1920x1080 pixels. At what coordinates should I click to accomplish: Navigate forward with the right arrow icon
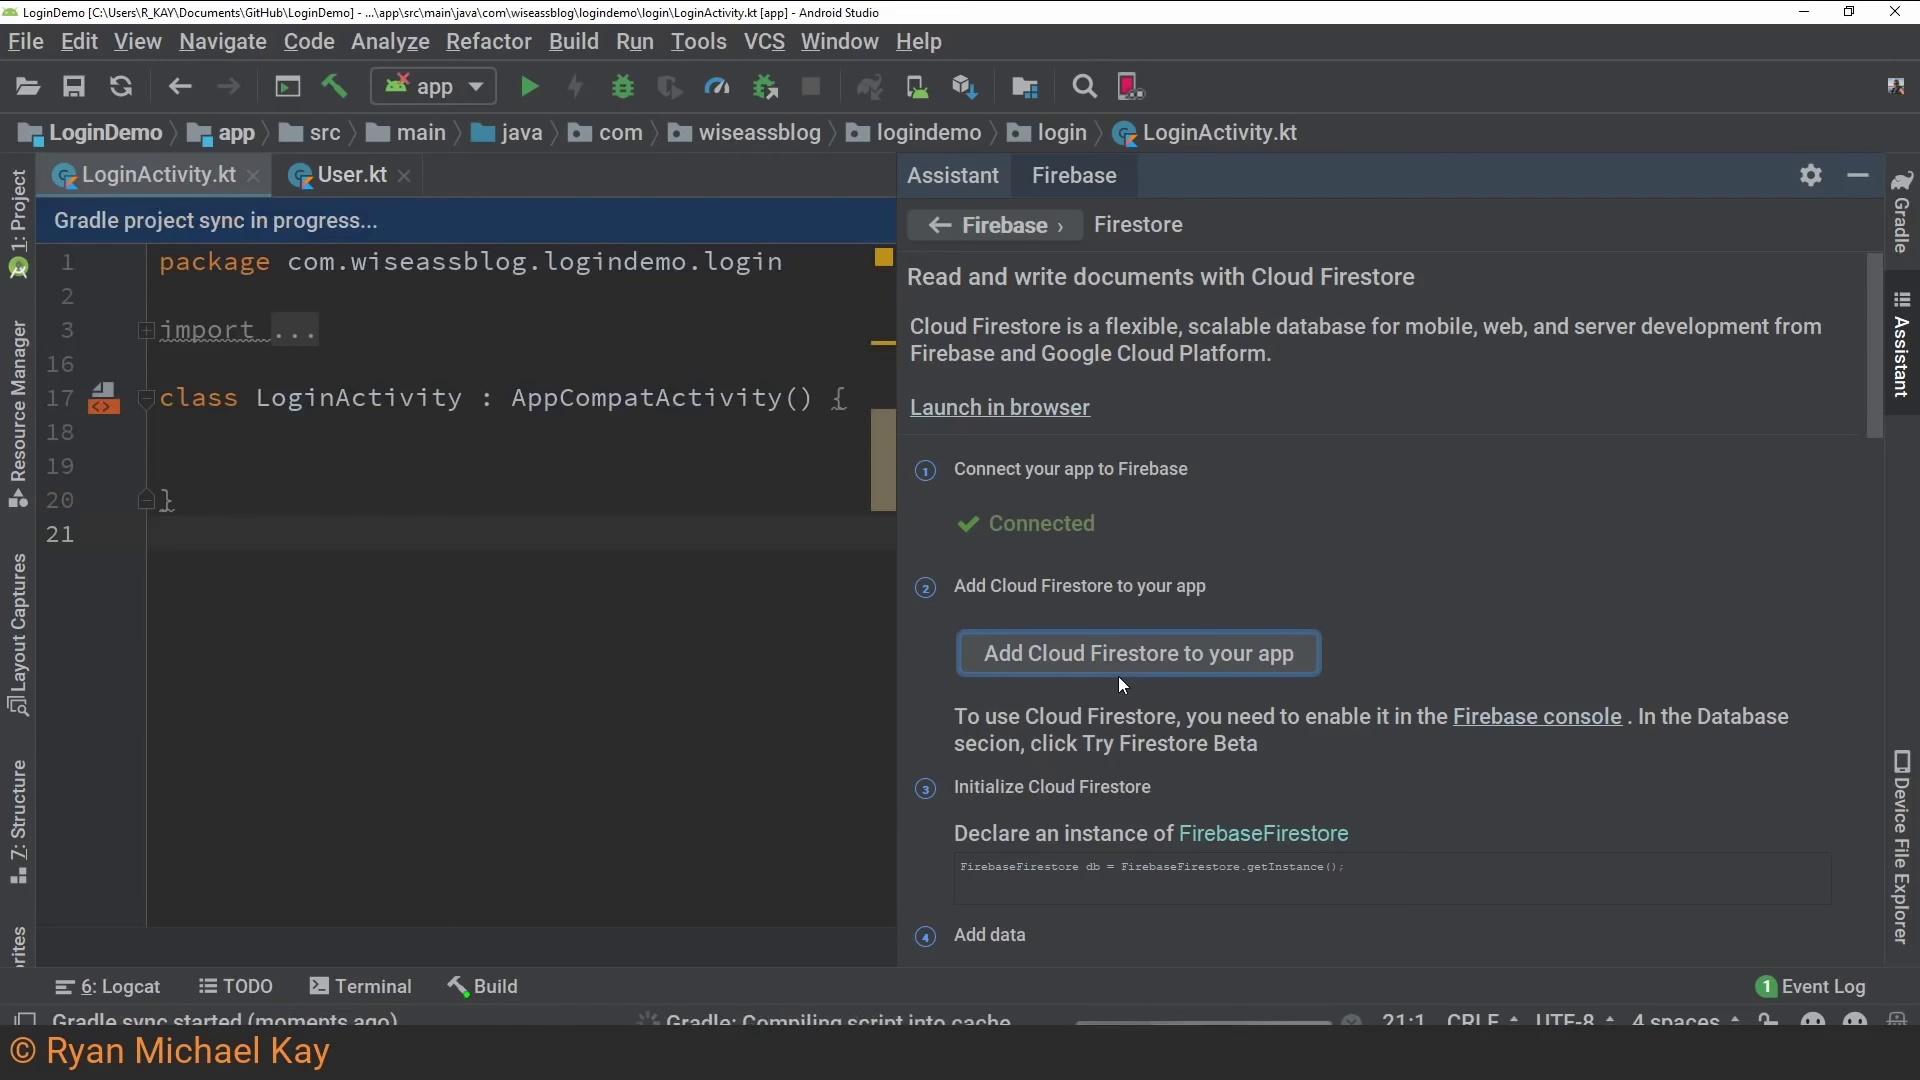(229, 87)
